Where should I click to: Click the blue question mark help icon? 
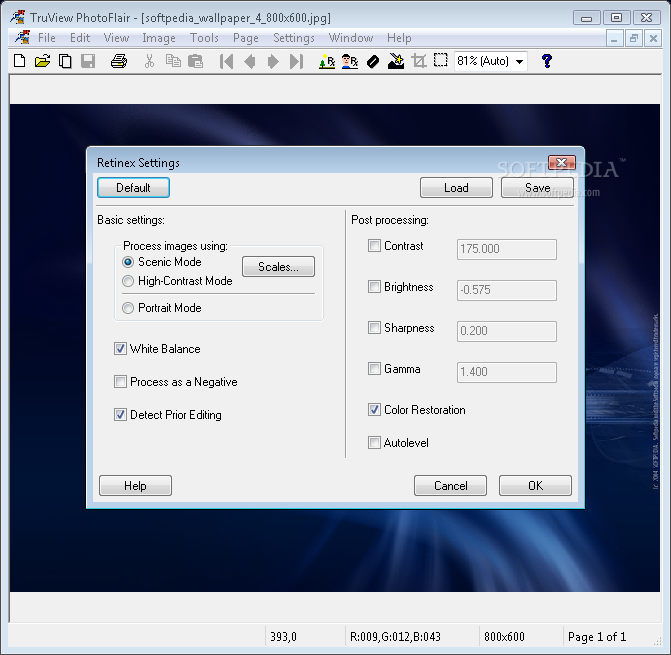(x=546, y=61)
